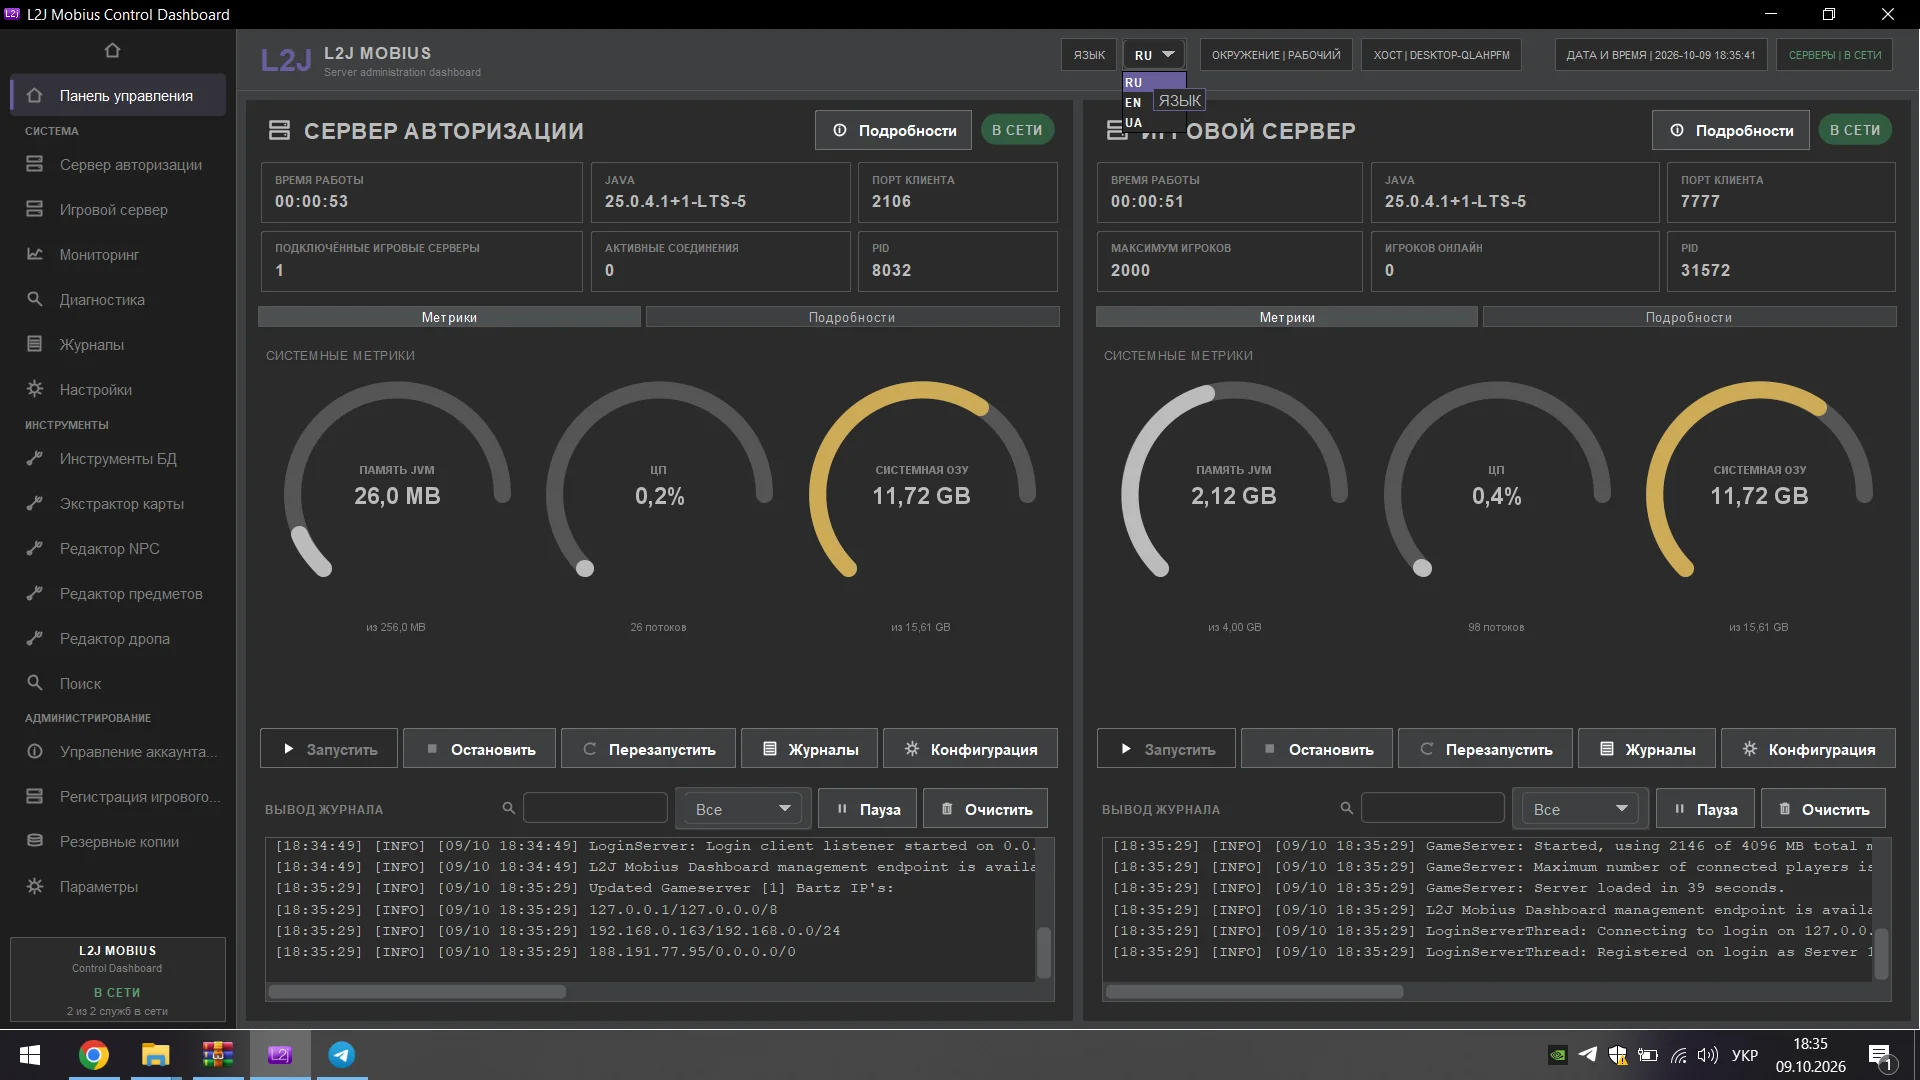Open Резервные копии page
Image resolution: width=1920 pixels, height=1080 pixels.
click(118, 842)
